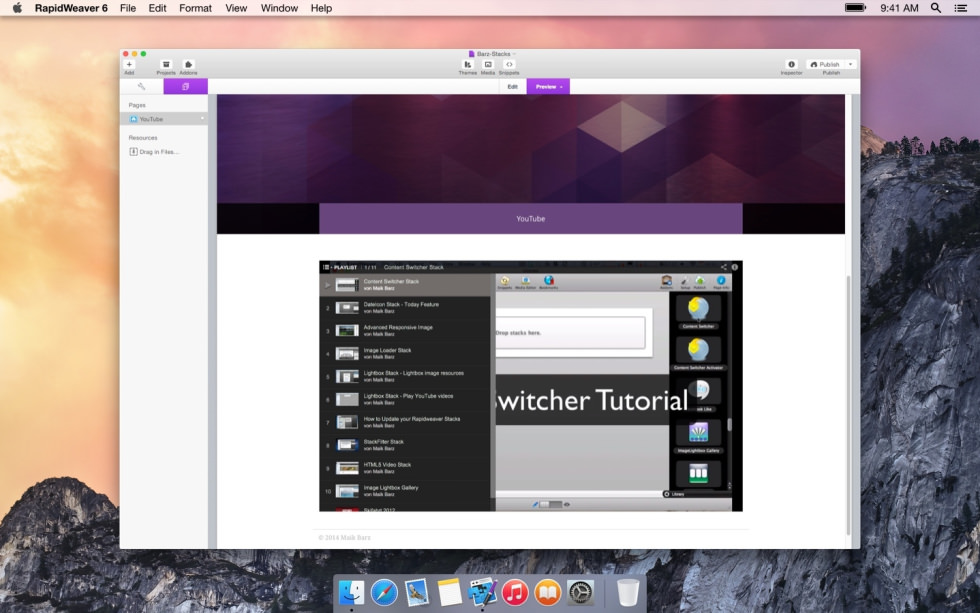Play Image Lightbox Gallery playlist item
The image size is (980, 613).
click(x=405, y=491)
